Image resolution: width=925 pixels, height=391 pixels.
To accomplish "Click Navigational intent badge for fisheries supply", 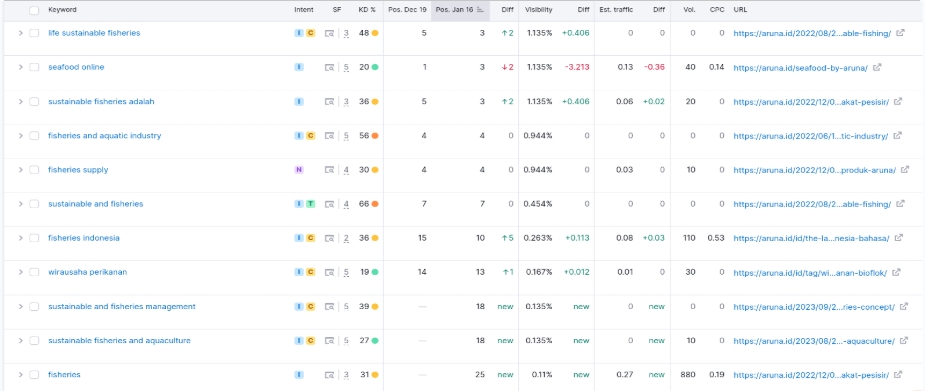I will (299, 170).
